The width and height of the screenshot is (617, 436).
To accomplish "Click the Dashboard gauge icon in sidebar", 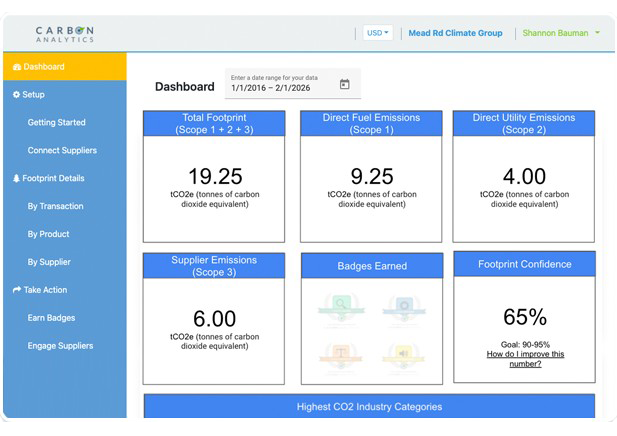I will (x=16, y=67).
